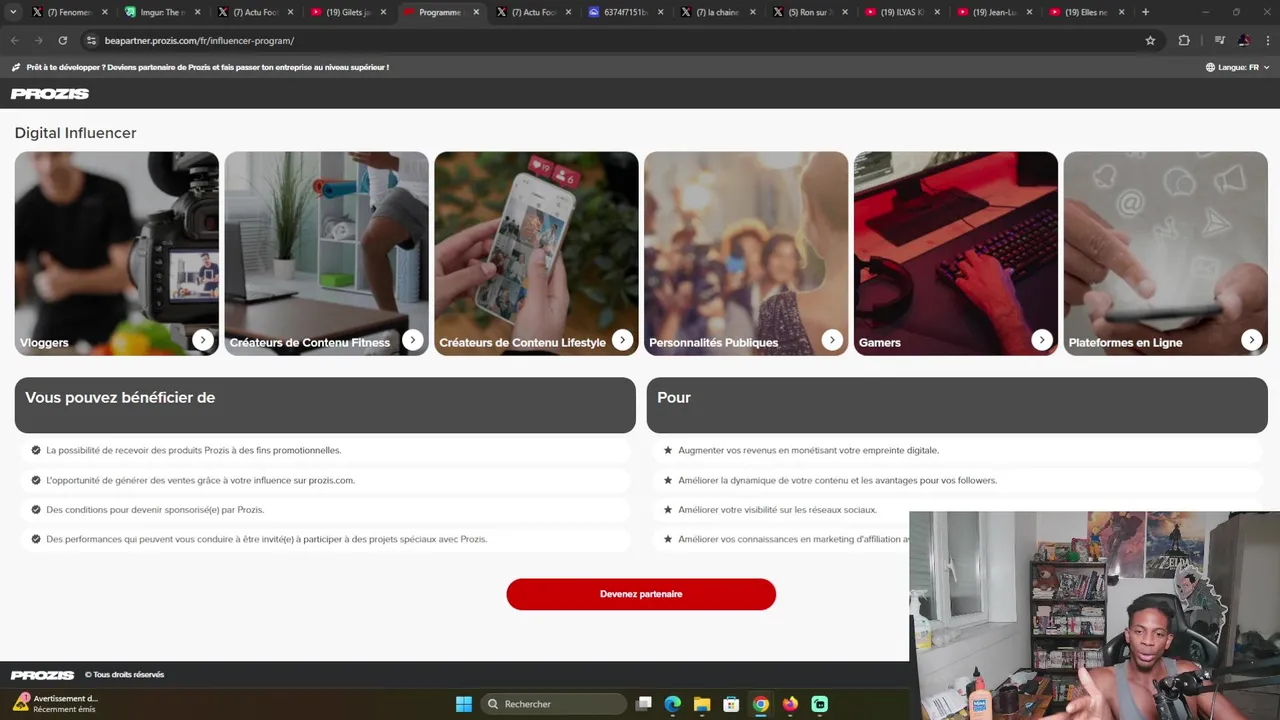Open Task View on the taskbar
Image resolution: width=1280 pixels, height=720 pixels.
click(x=644, y=704)
